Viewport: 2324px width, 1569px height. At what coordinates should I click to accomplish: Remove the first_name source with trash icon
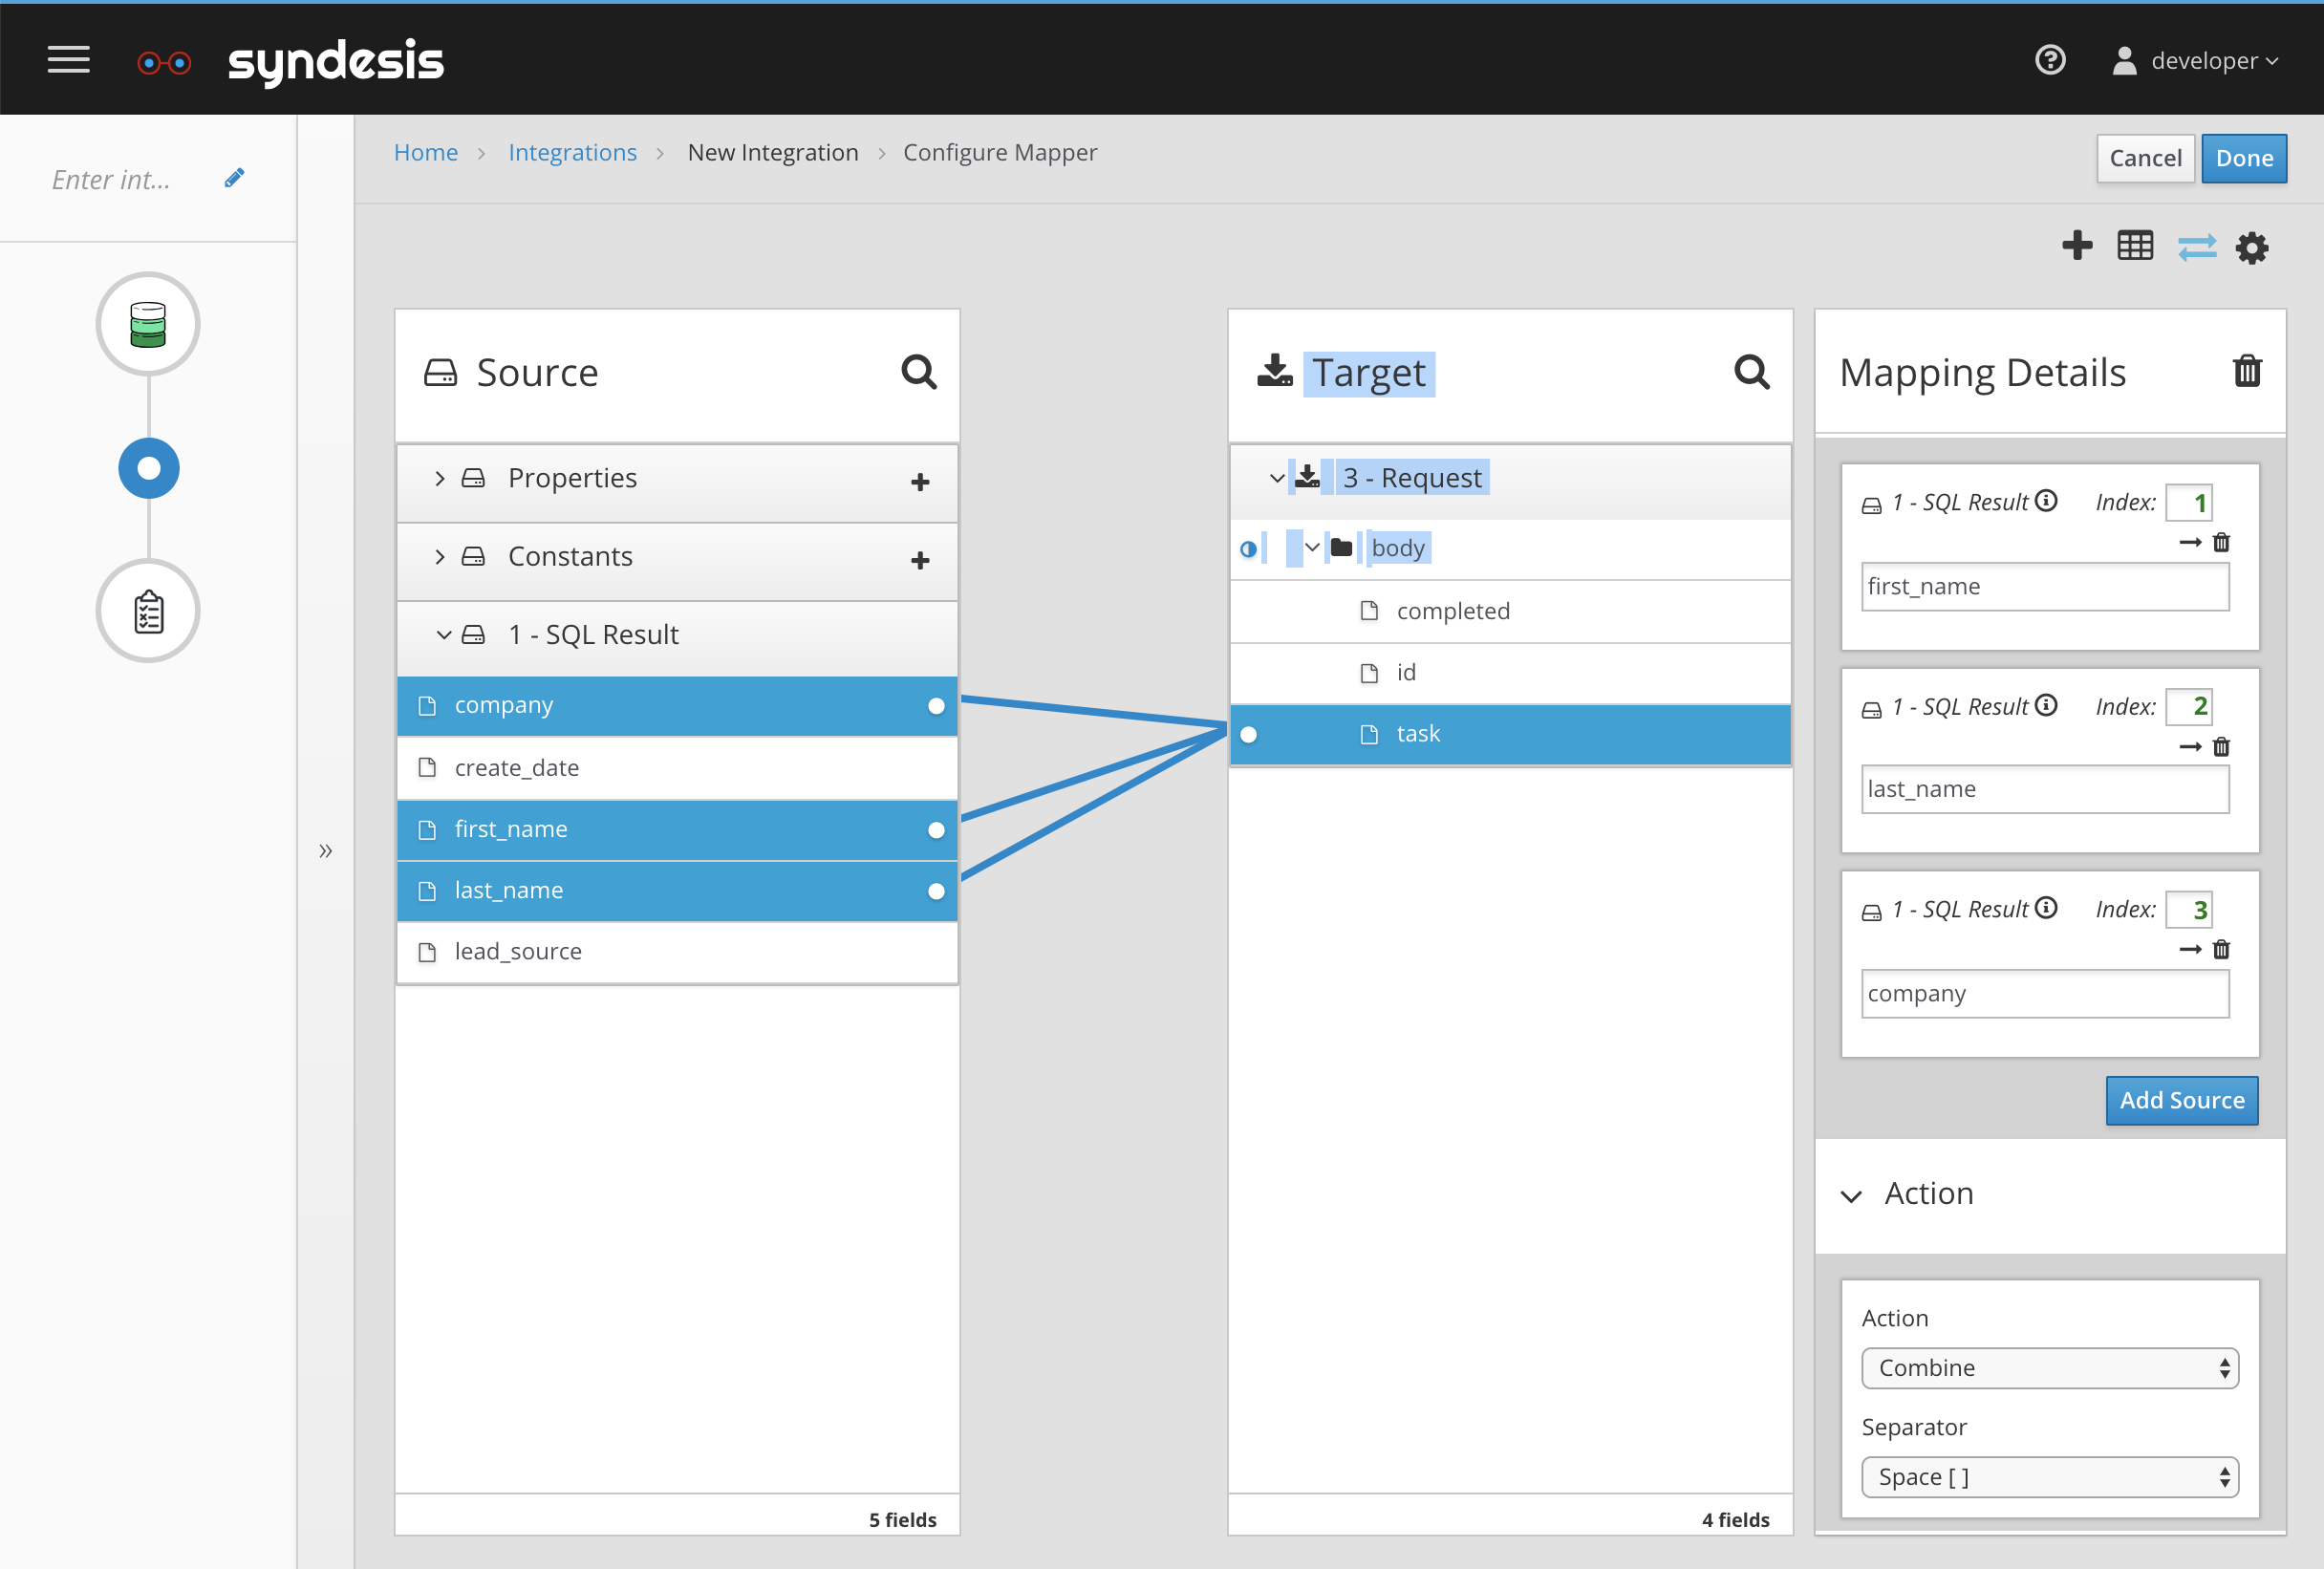tap(2221, 543)
